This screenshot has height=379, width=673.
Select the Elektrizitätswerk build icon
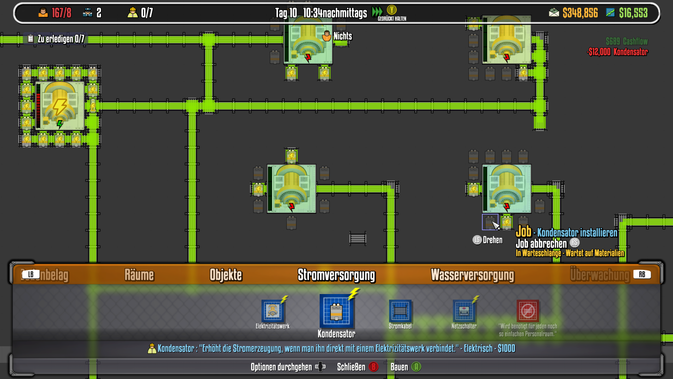point(273,310)
